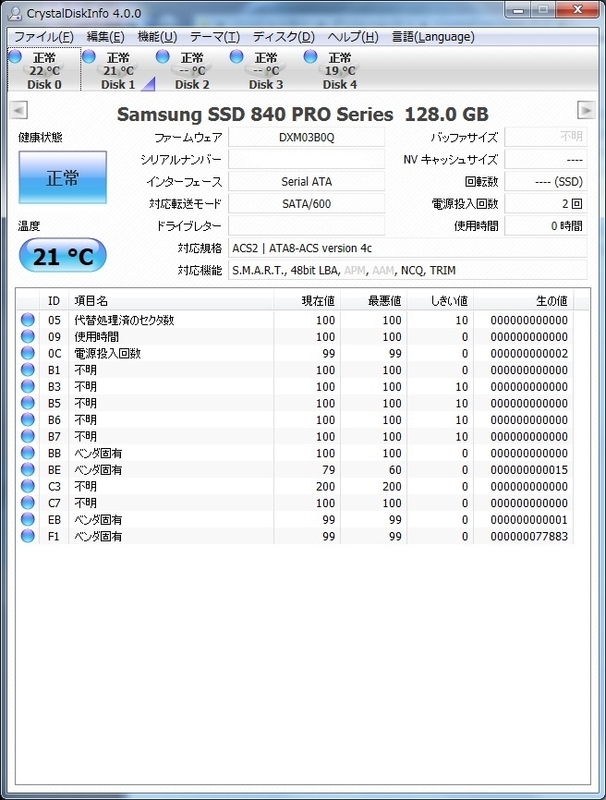606x800 pixels.
Task: Click the empty drive letter field
Action: tap(307, 226)
